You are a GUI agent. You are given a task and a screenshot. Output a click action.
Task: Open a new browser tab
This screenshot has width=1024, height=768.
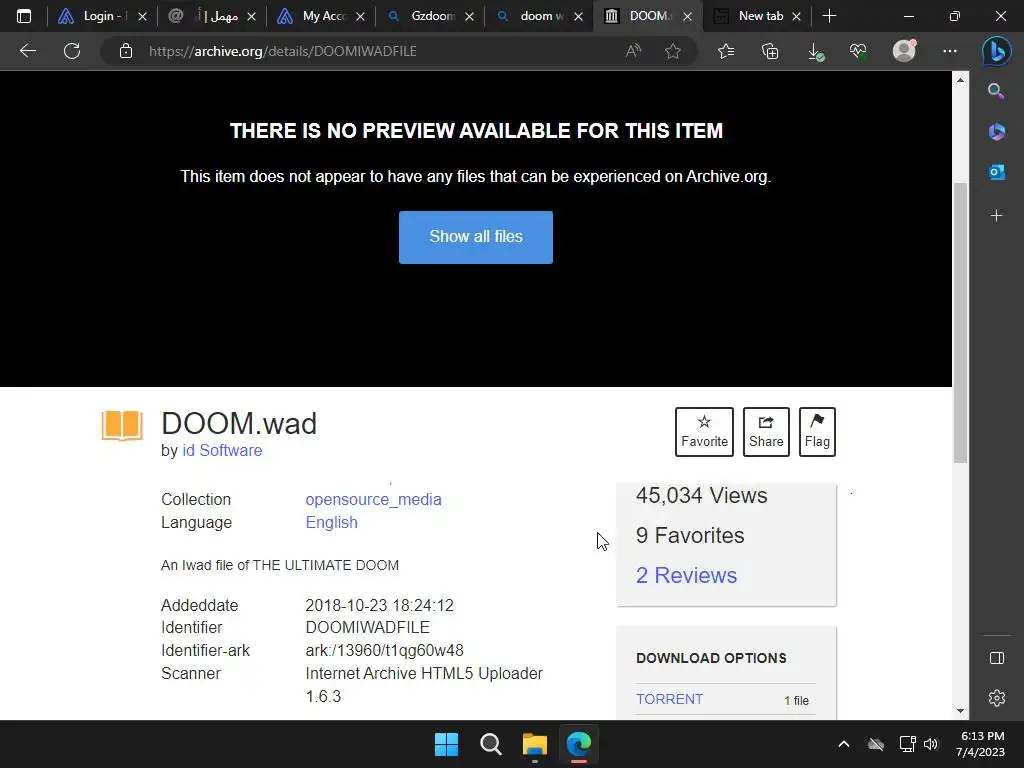click(x=829, y=16)
